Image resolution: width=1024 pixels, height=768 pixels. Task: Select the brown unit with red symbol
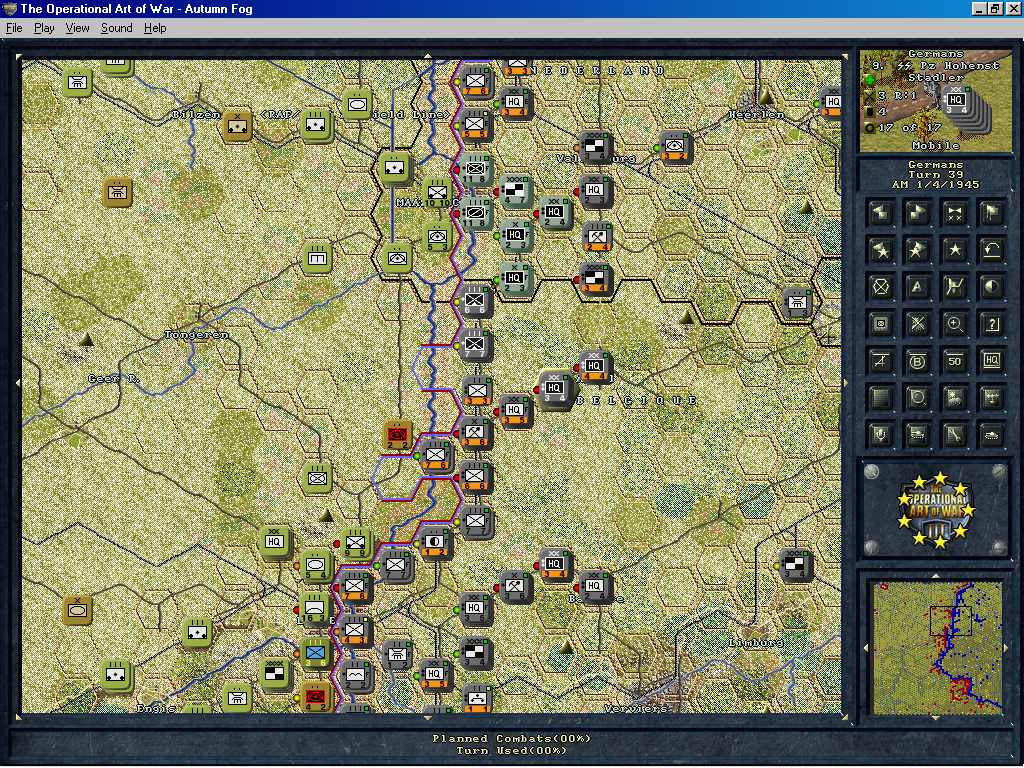coord(397,436)
